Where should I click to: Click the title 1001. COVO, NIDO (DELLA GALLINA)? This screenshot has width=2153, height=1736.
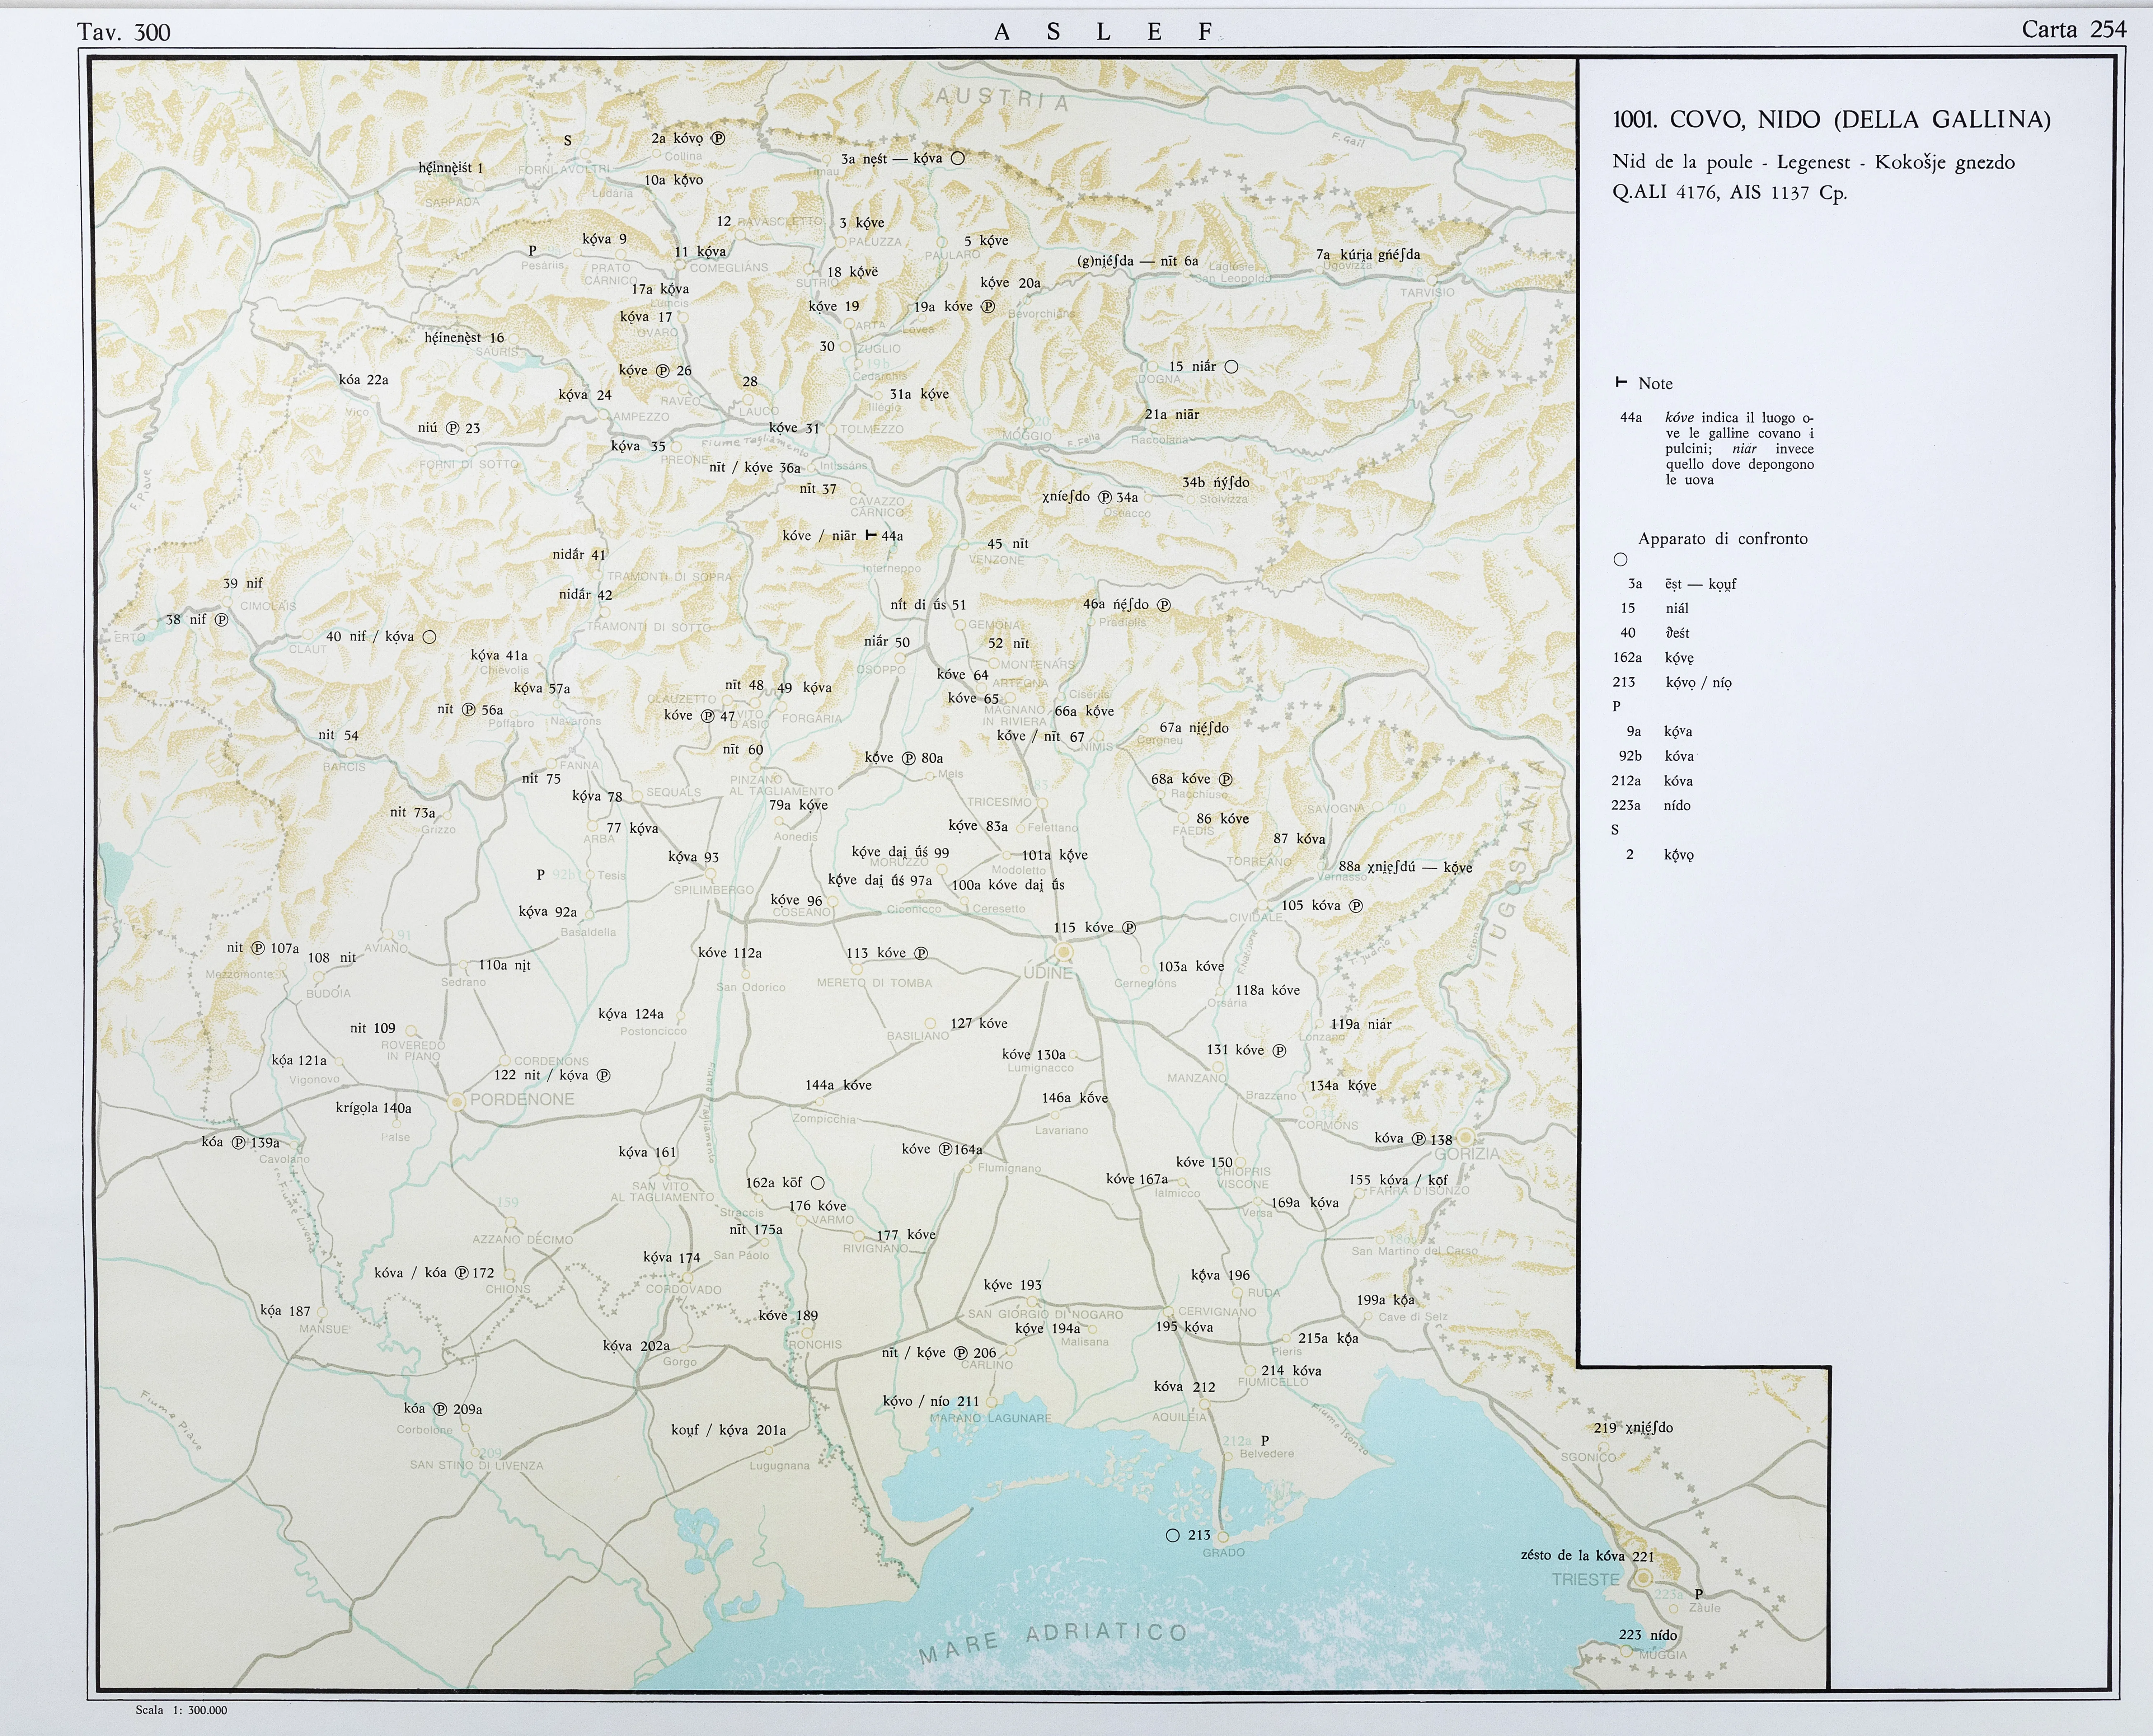point(1831,120)
